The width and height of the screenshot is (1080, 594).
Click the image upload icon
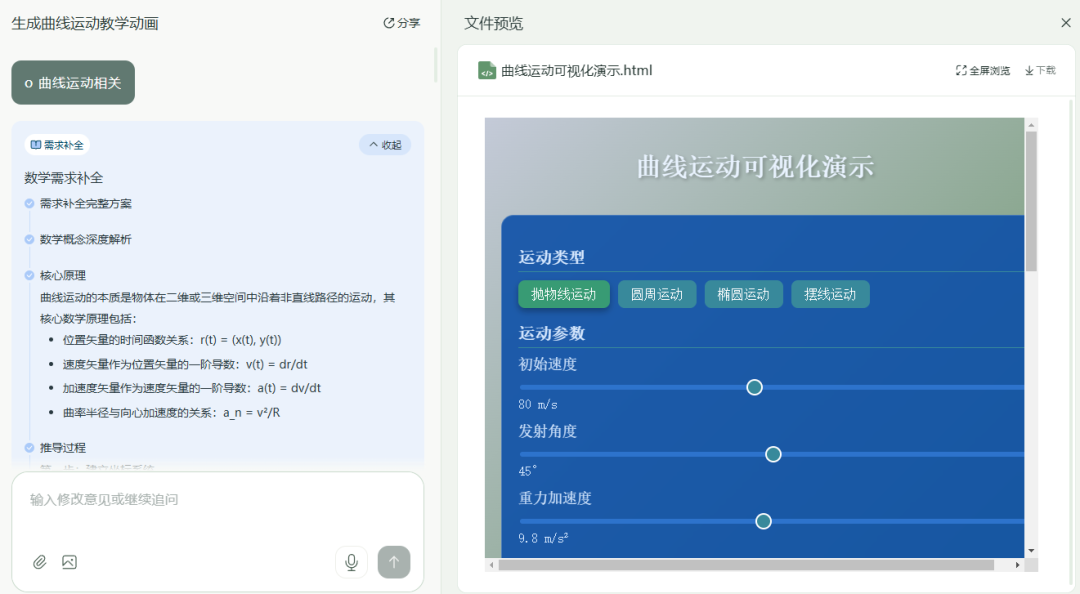(x=69, y=562)
